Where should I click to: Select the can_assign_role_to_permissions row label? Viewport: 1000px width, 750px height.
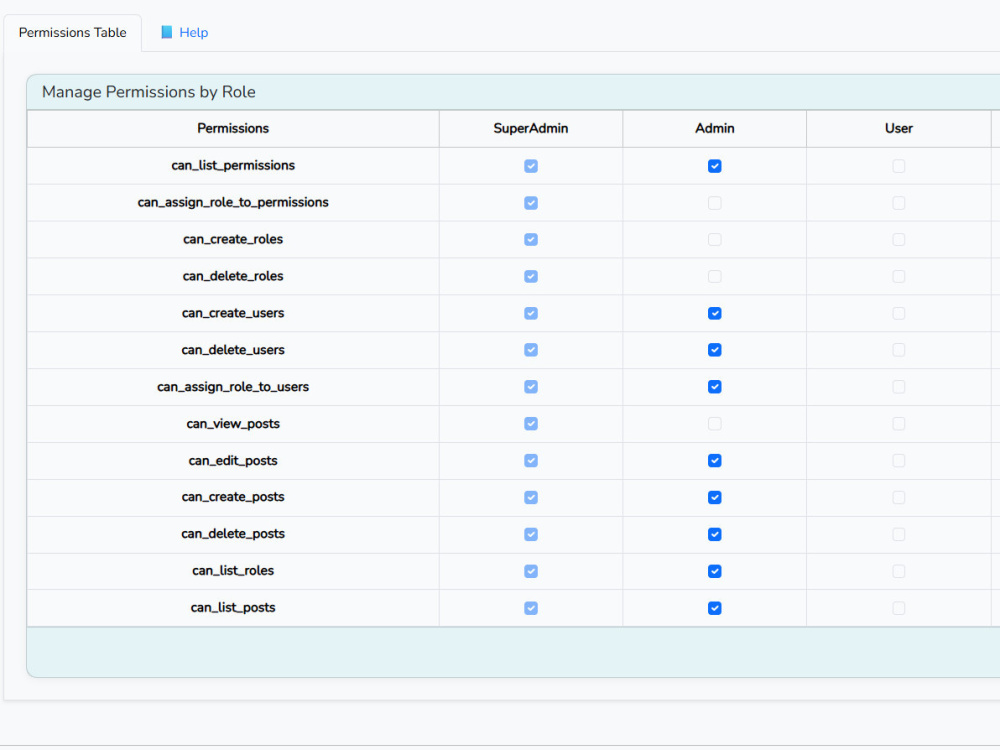pos(233,203)
